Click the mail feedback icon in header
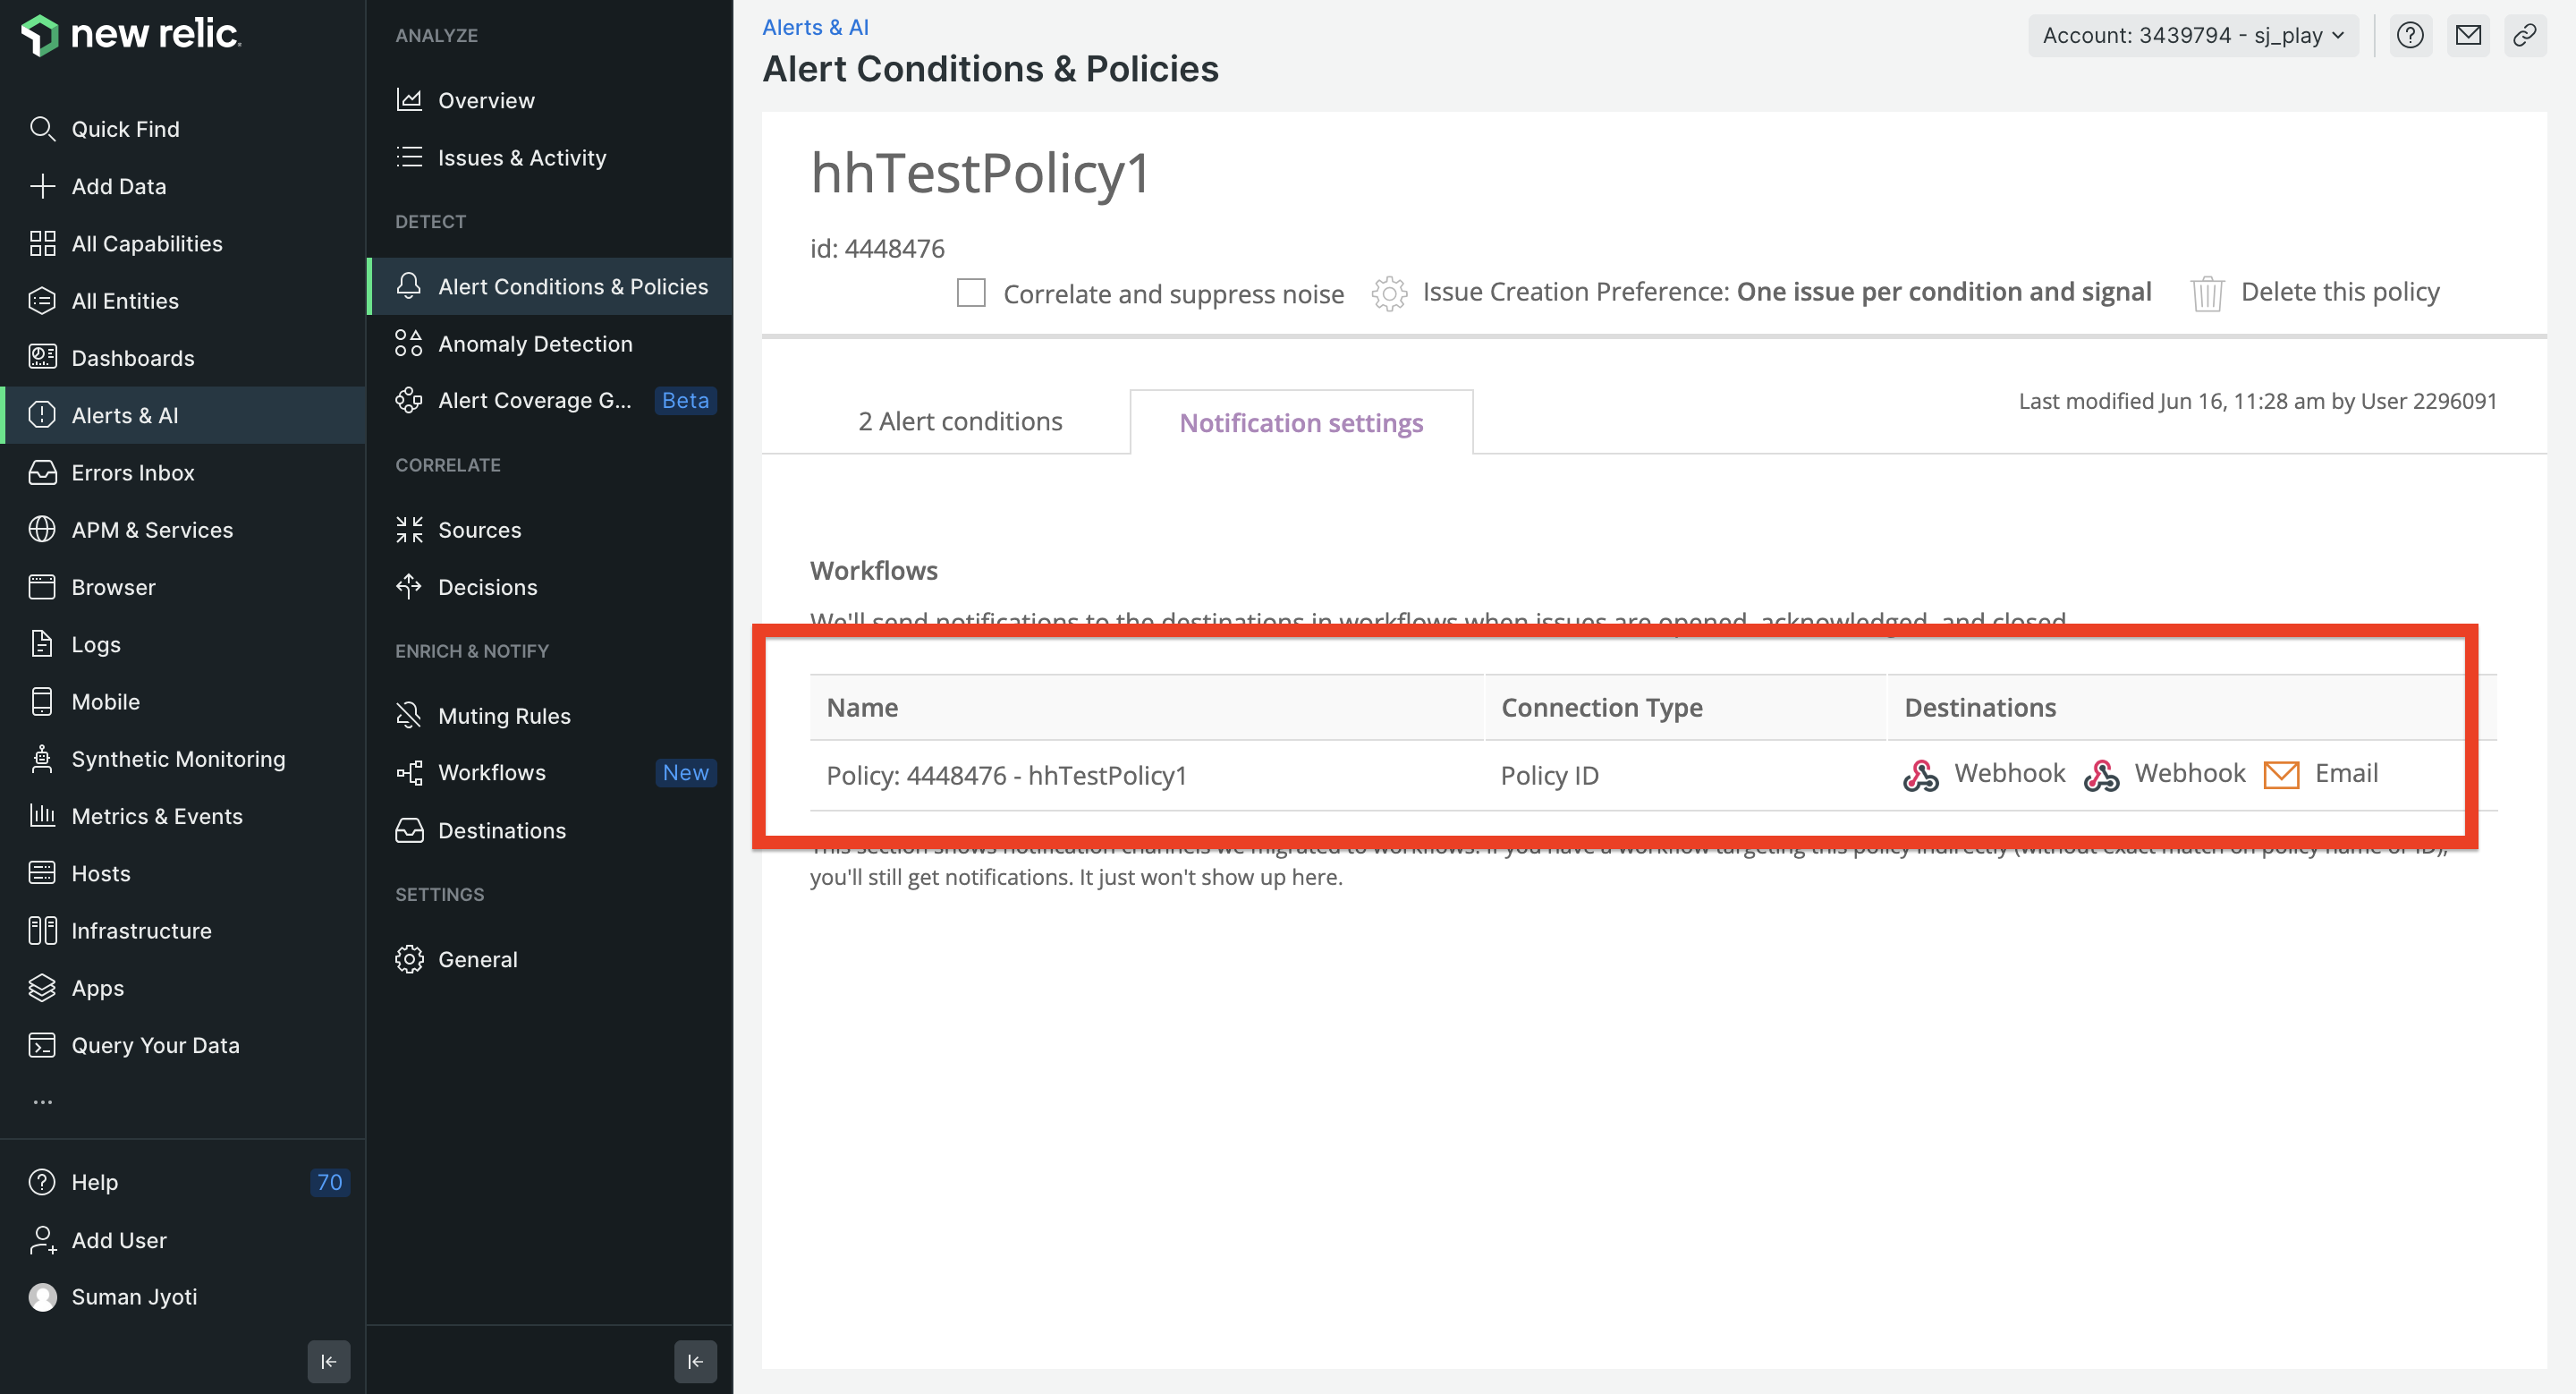The height and width of the screenshot is (1394, 2576). pyautogui.click(x=2468, y=35)
